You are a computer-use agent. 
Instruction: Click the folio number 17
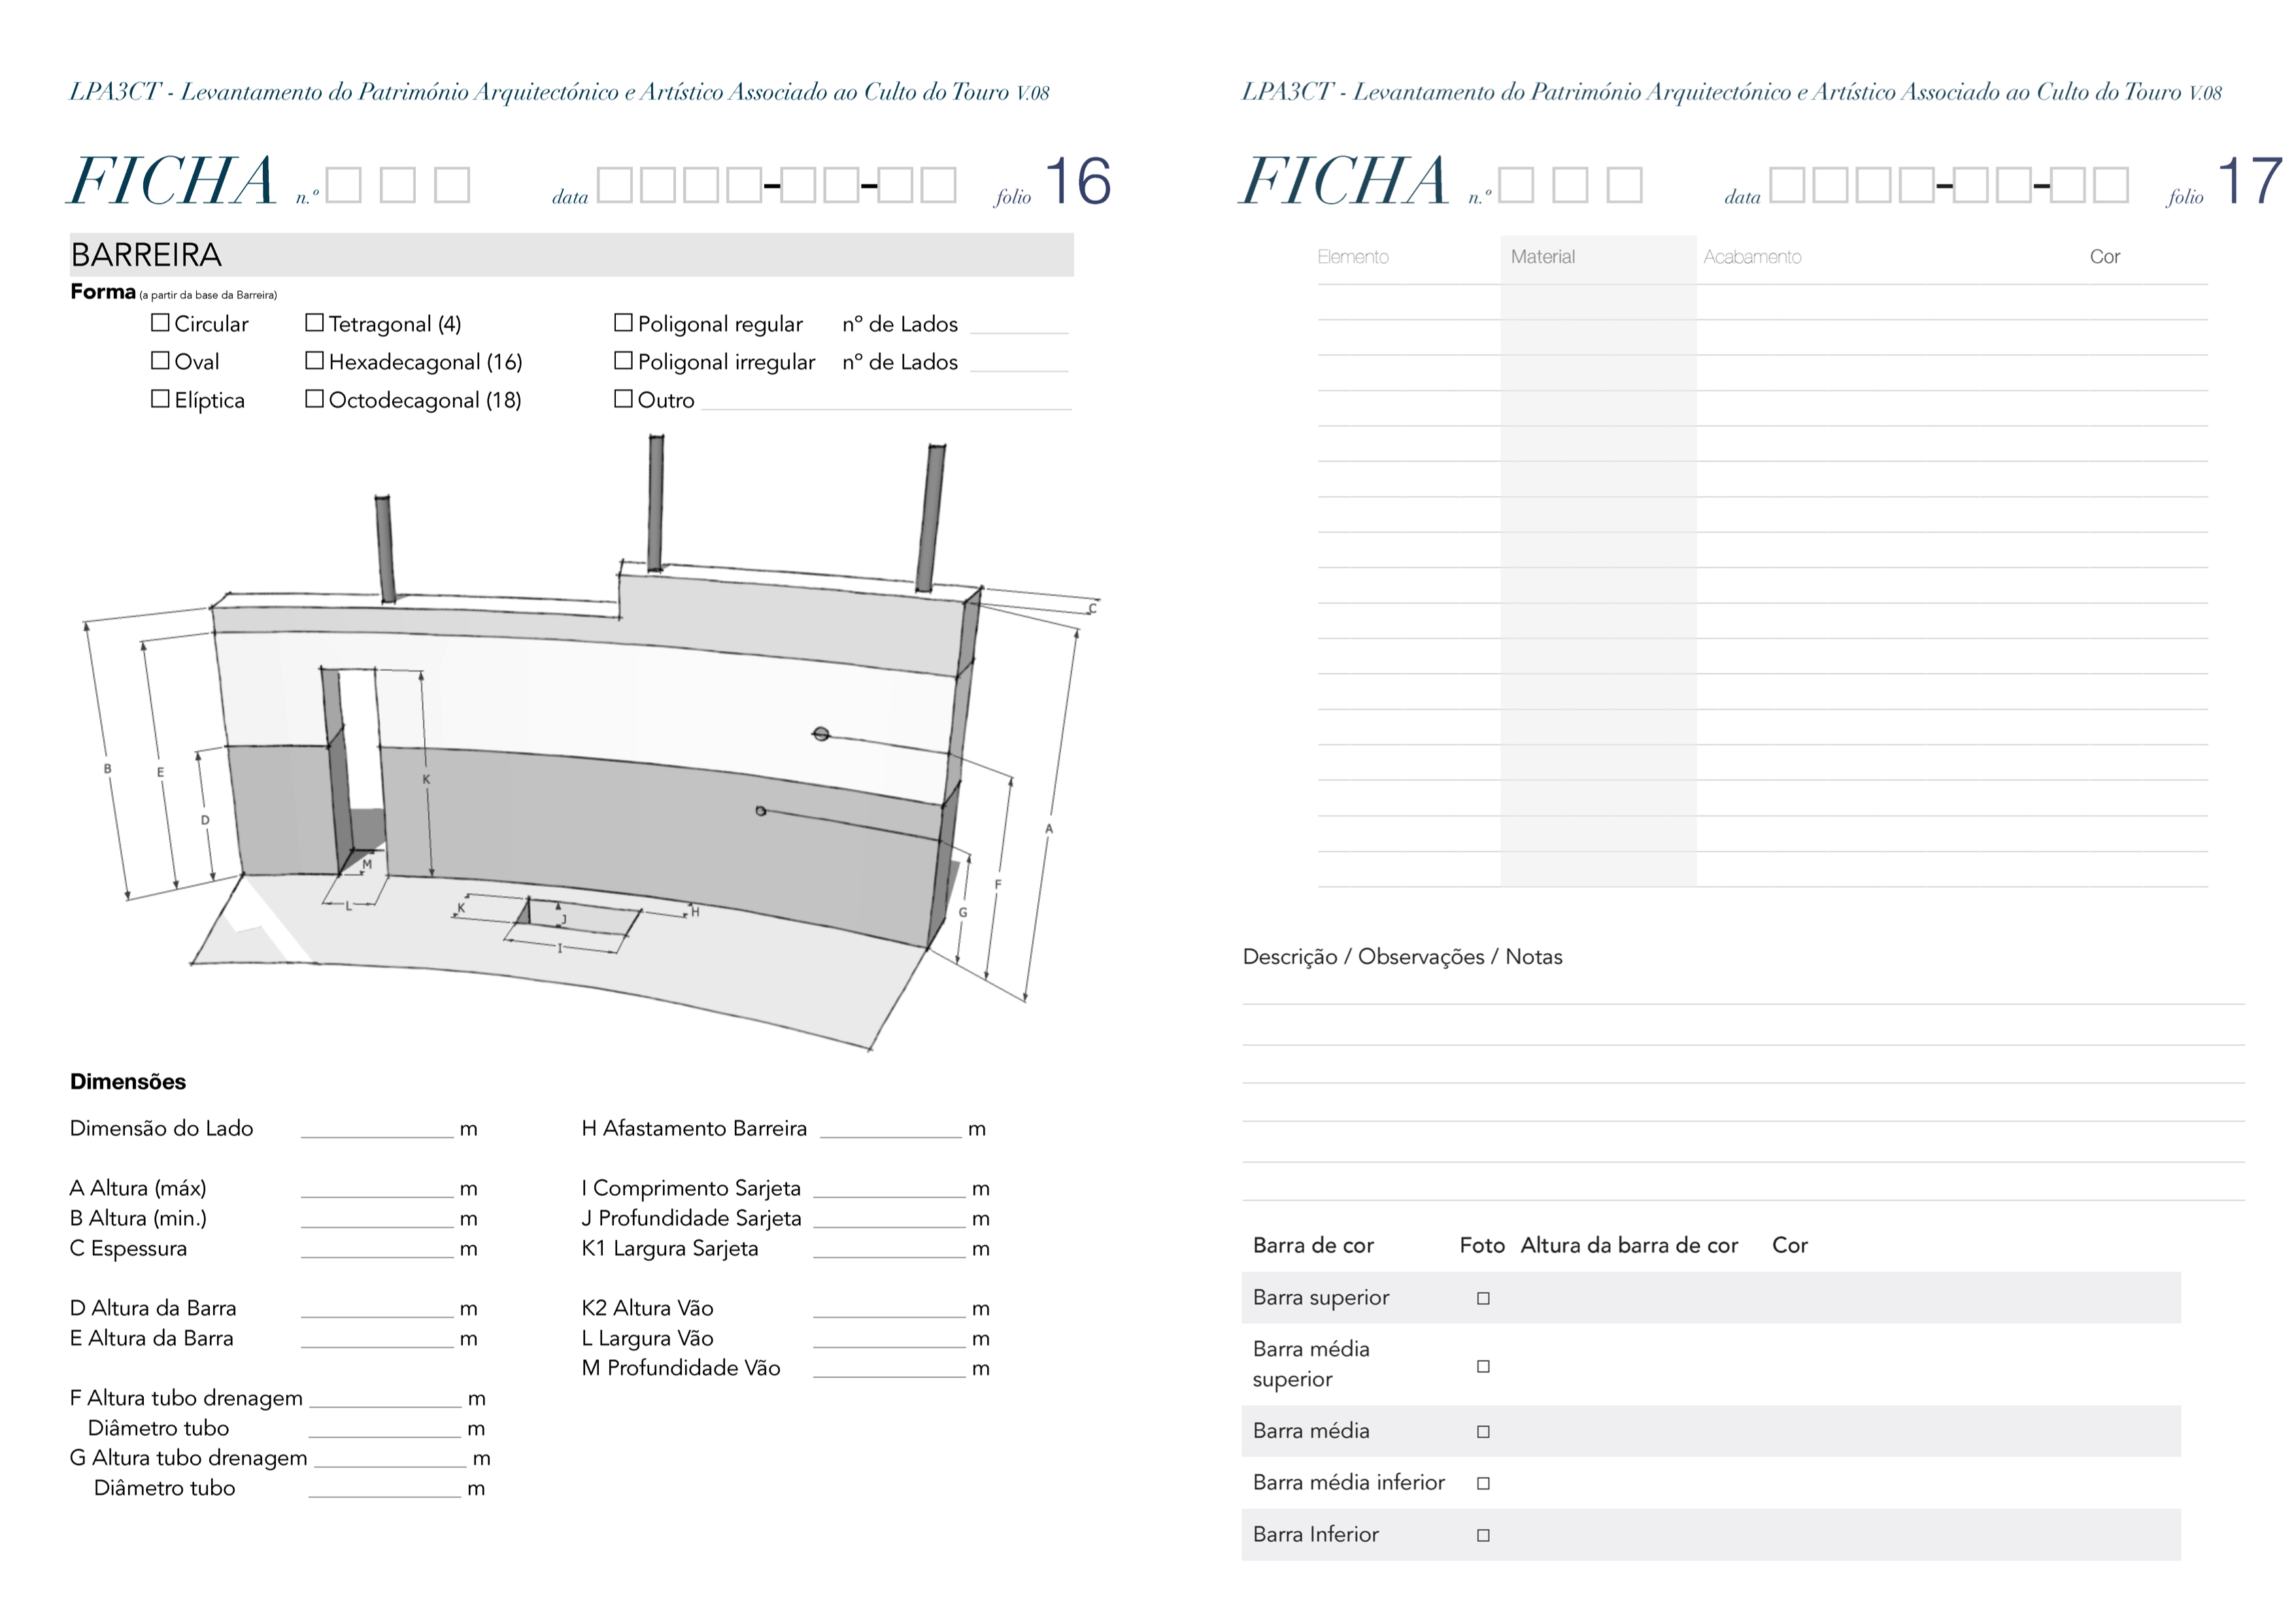[x=2250, y=182]
